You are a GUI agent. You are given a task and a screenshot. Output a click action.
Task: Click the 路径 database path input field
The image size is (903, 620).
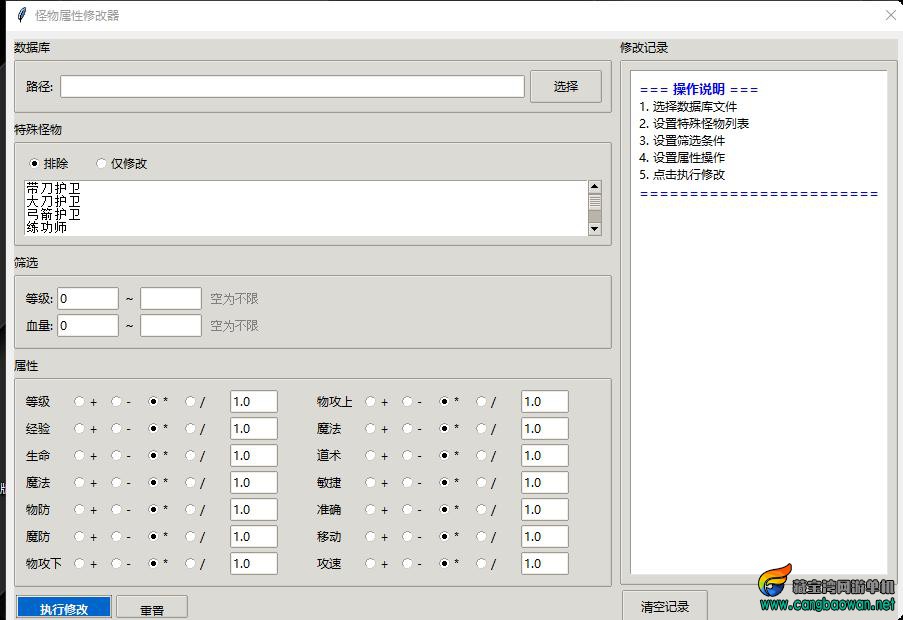292,86
